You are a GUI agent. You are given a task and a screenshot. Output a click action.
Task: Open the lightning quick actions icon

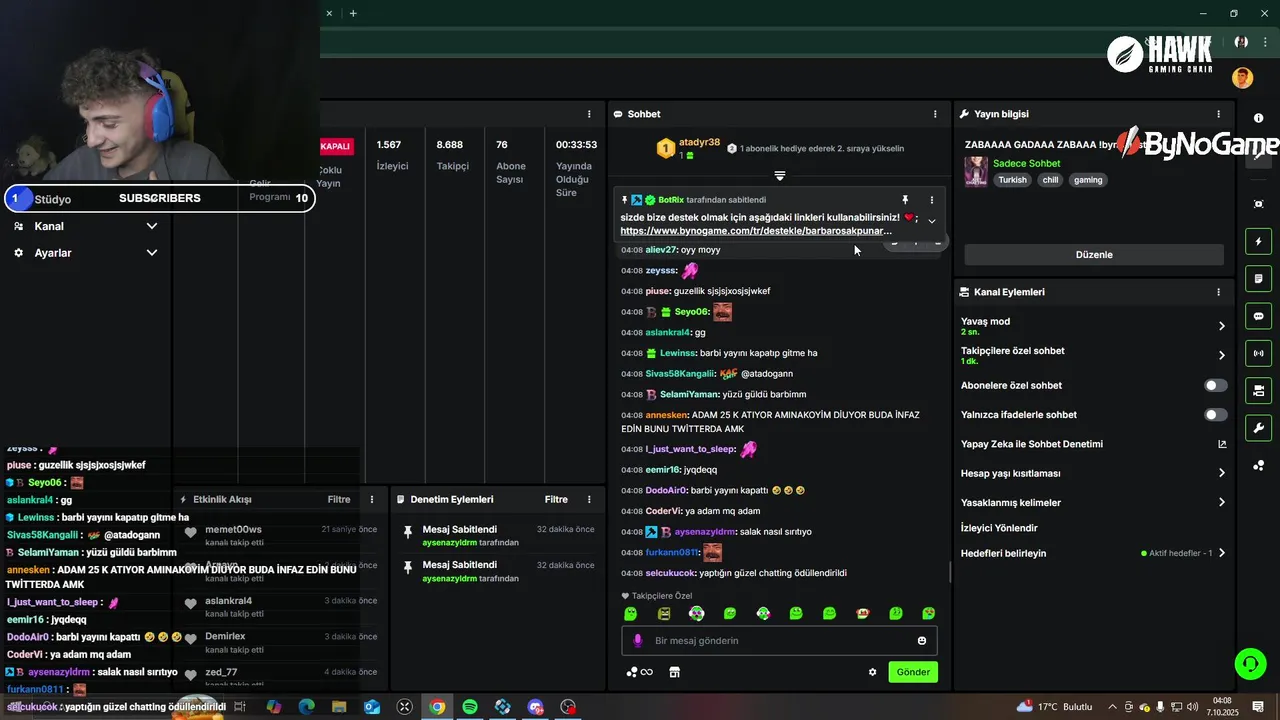point(1258,241)
